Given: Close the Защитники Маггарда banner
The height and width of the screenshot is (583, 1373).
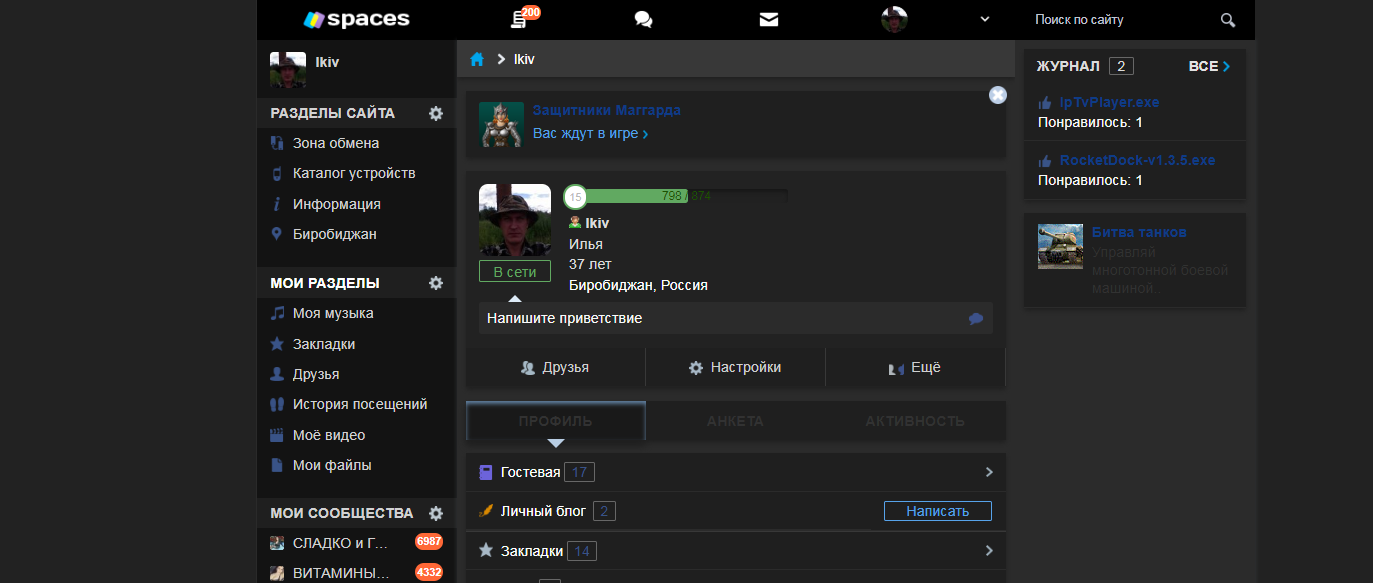Looking at the screenshot, I should pos(997,95).
